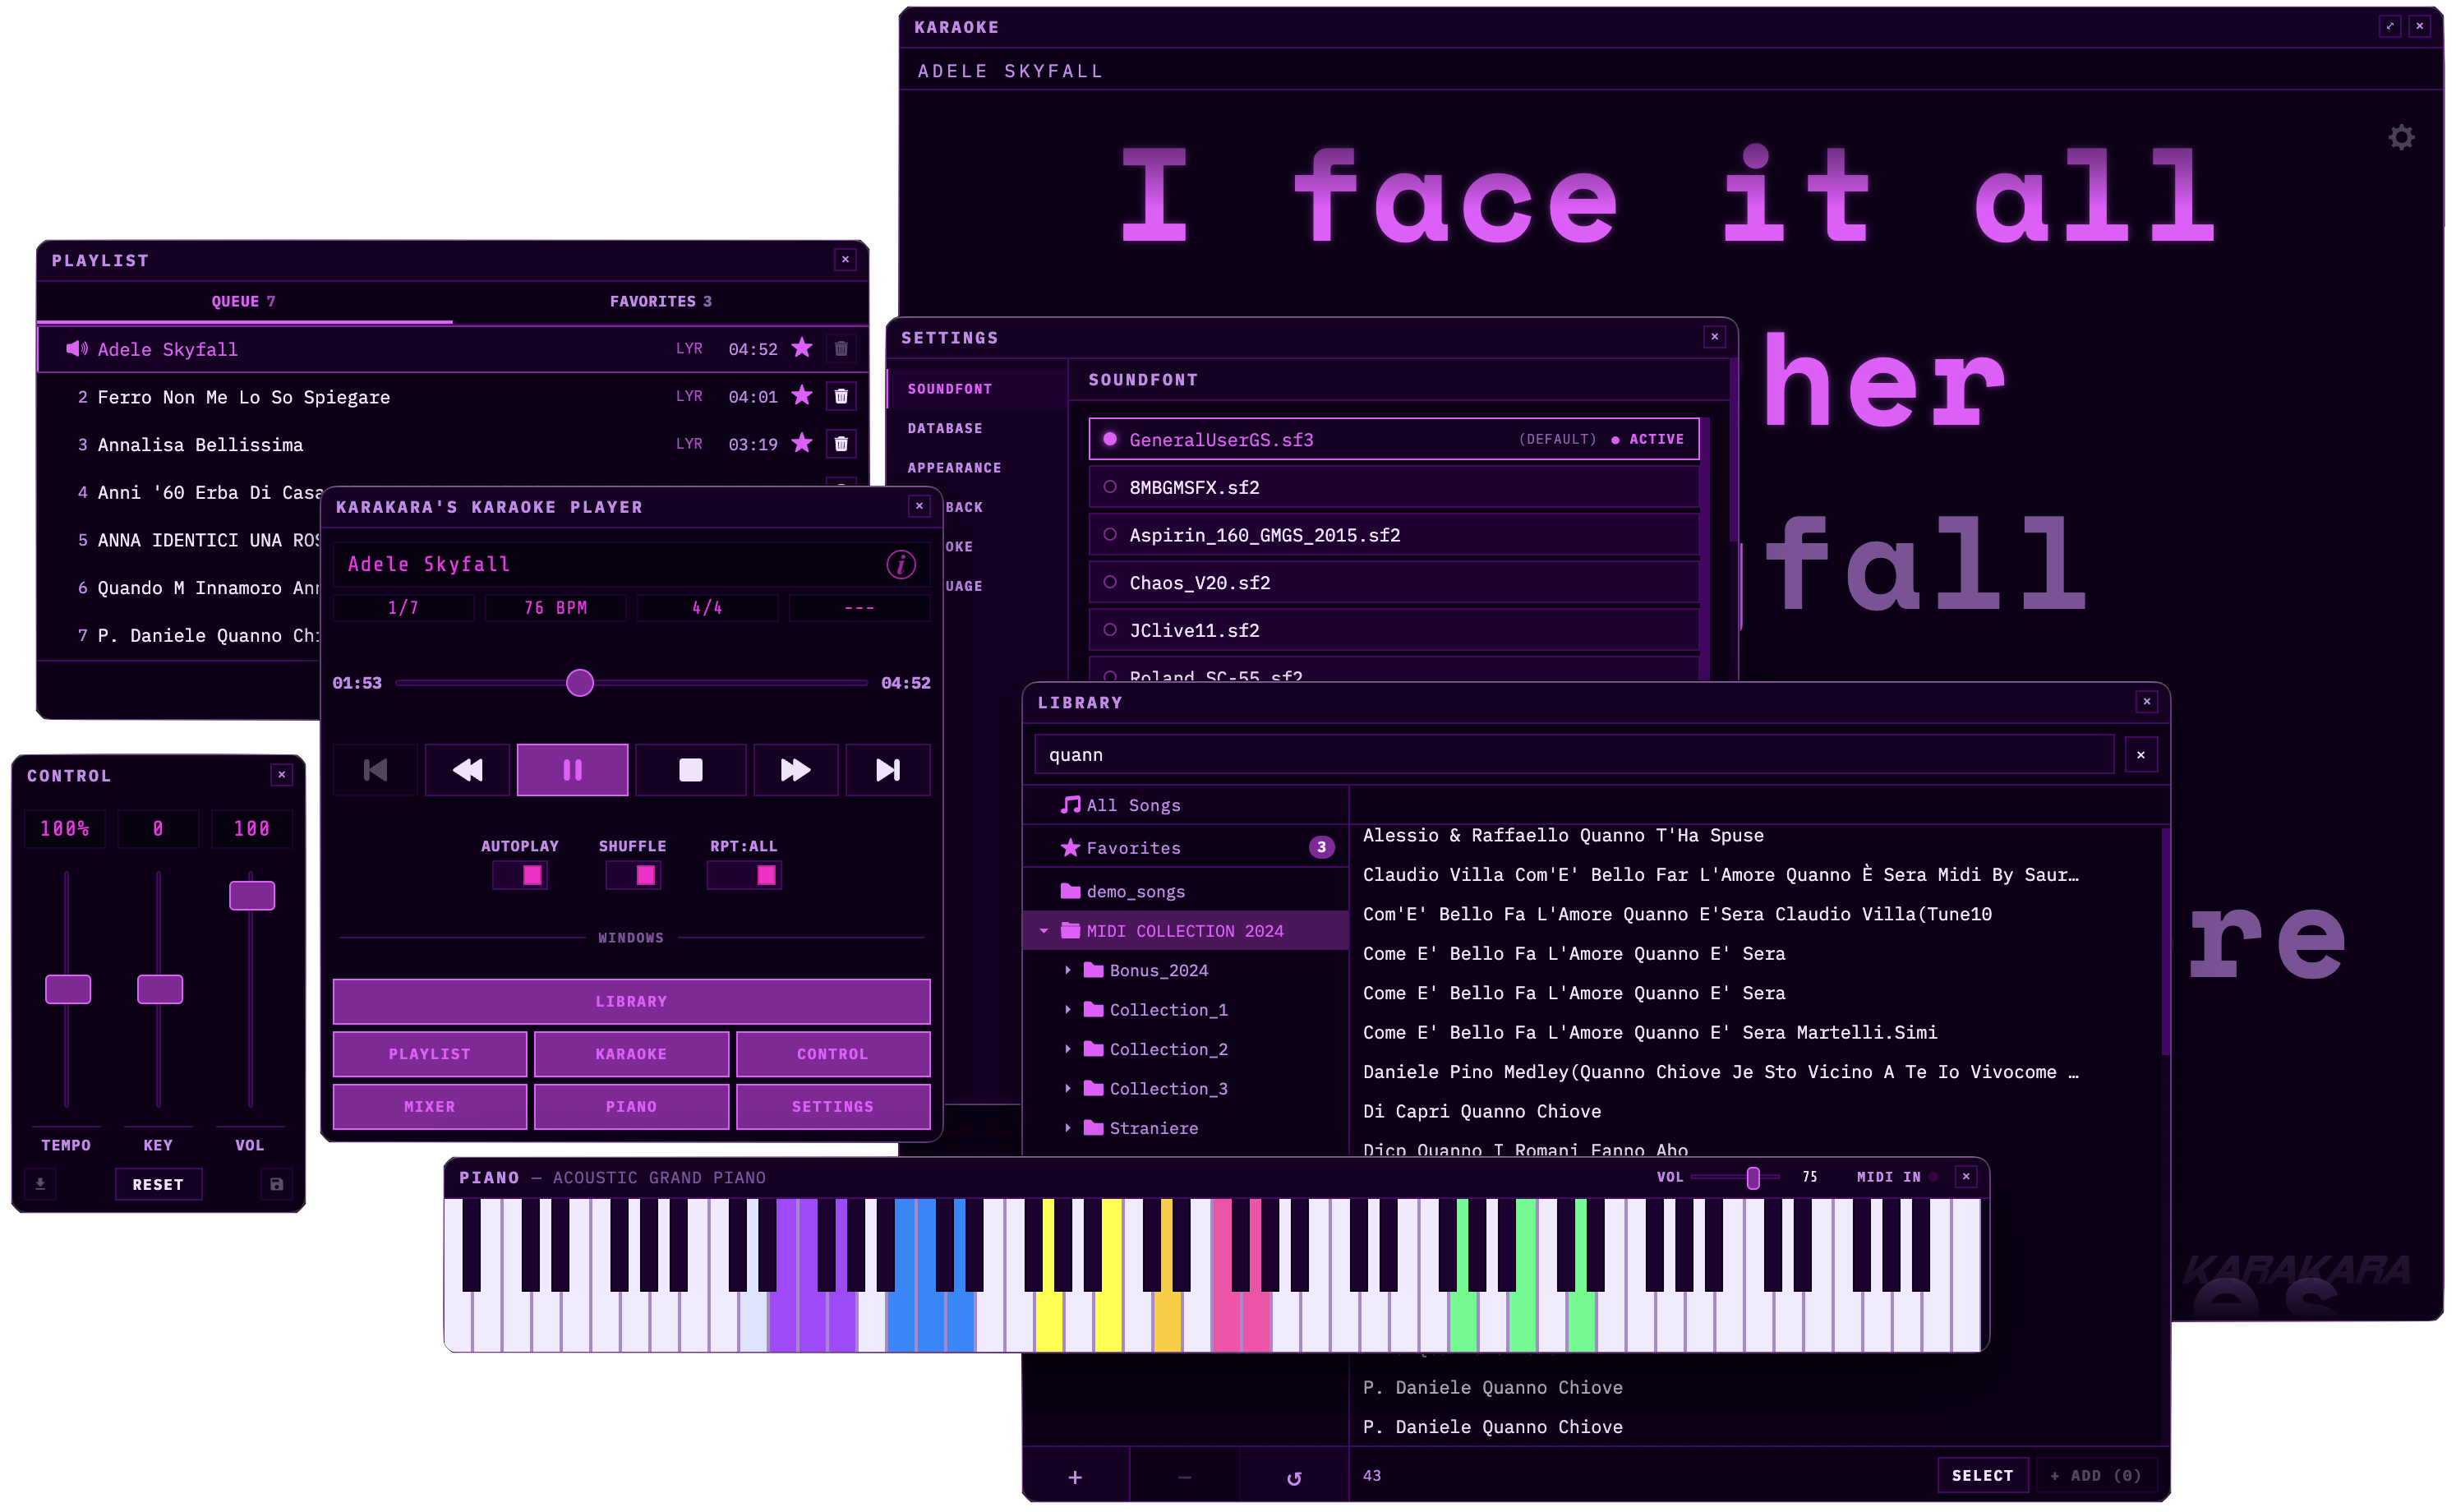Click the SELECT button in Library
The width and height of the screenshot is (2456, 1512).
tap(1982, 1476)
